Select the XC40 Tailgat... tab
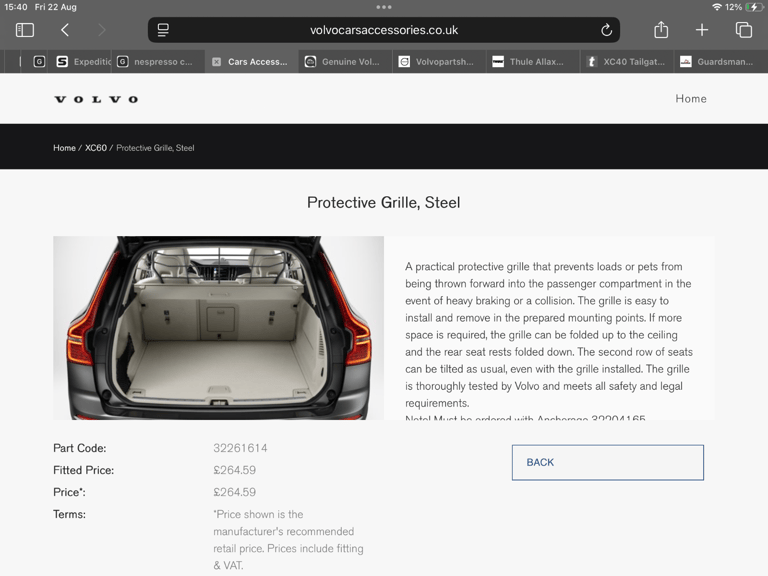This screenshot has width=768, height=576. pos(627,62)
